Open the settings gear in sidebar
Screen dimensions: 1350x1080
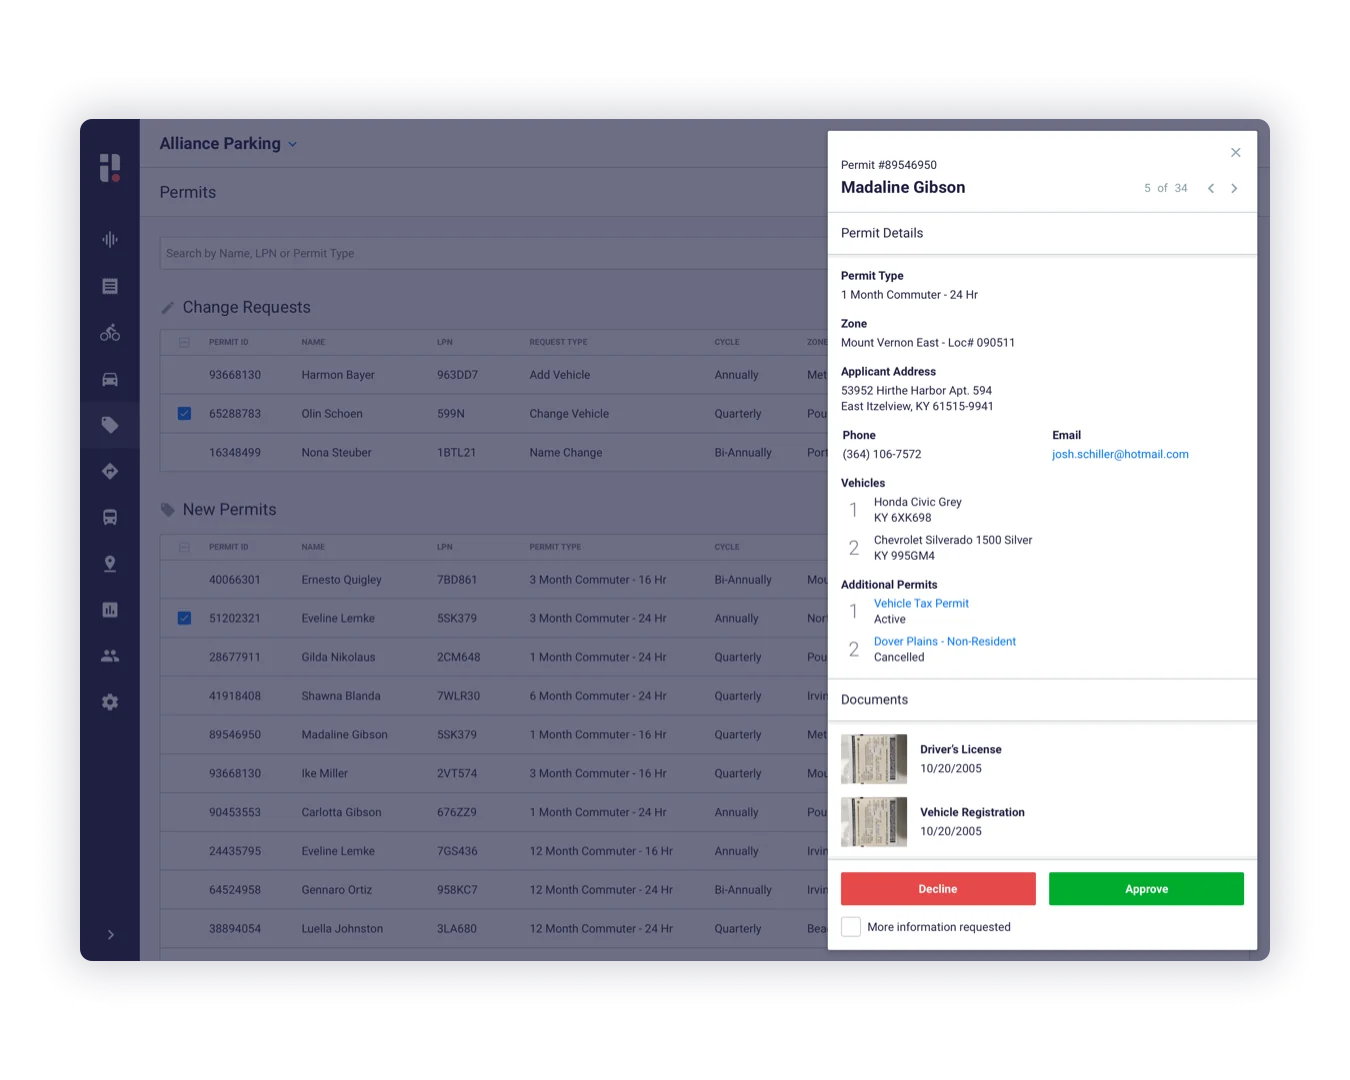(110, 702)
